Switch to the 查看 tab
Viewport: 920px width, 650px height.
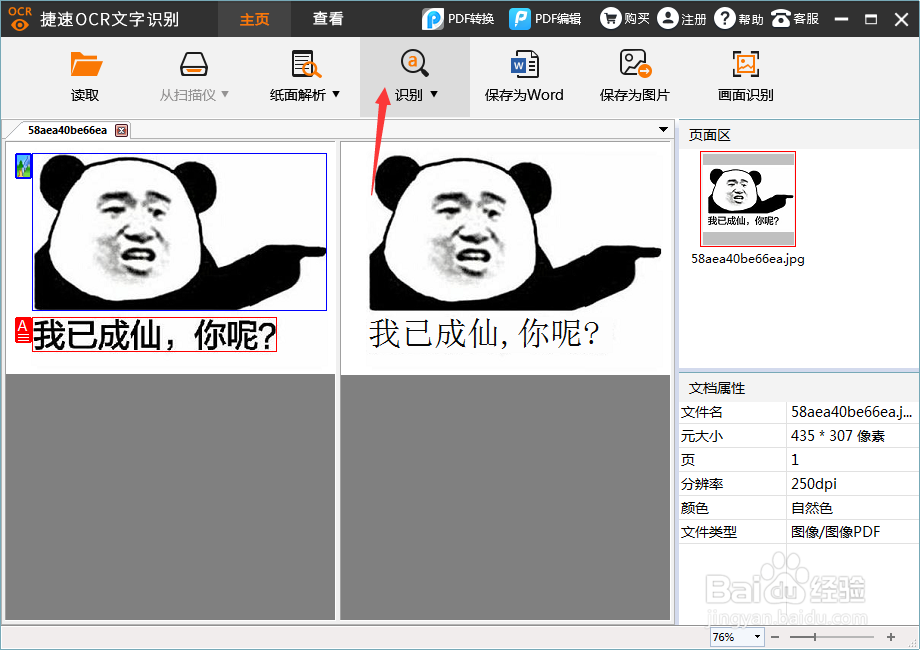point(328,19)
